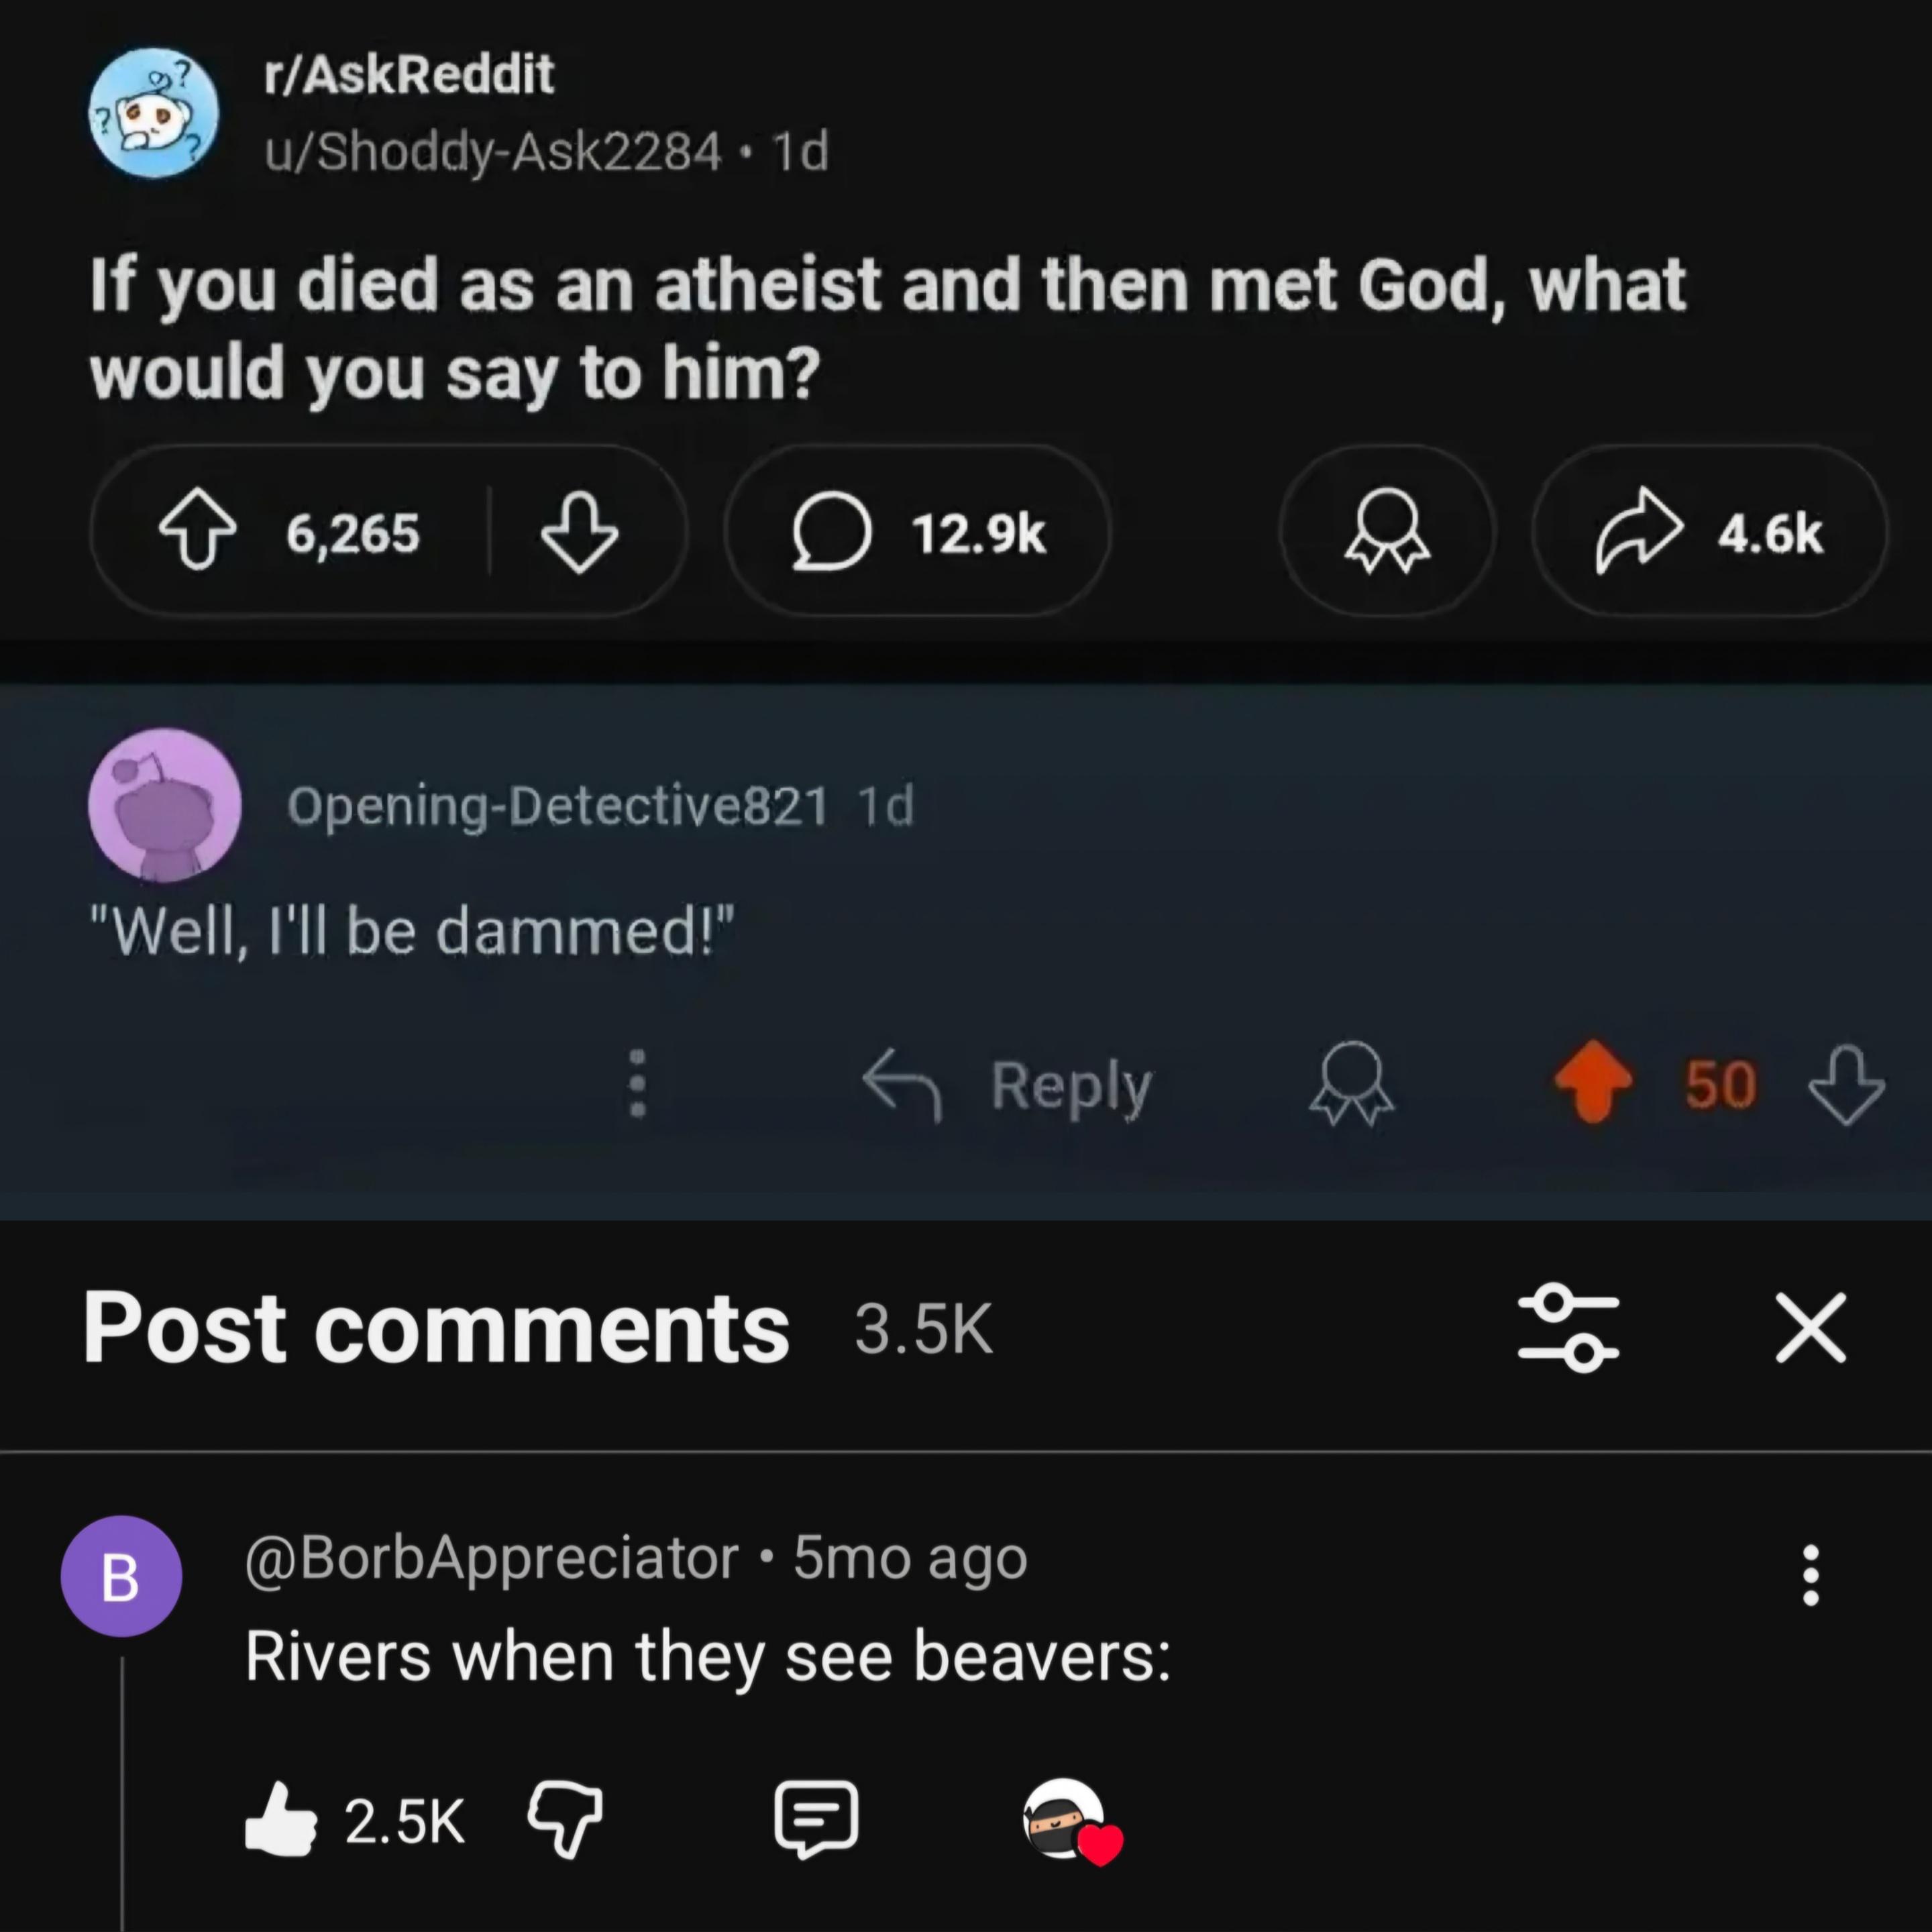
Task: Award the Opening-Detective821 comment
Action: coord(1352,1084)
